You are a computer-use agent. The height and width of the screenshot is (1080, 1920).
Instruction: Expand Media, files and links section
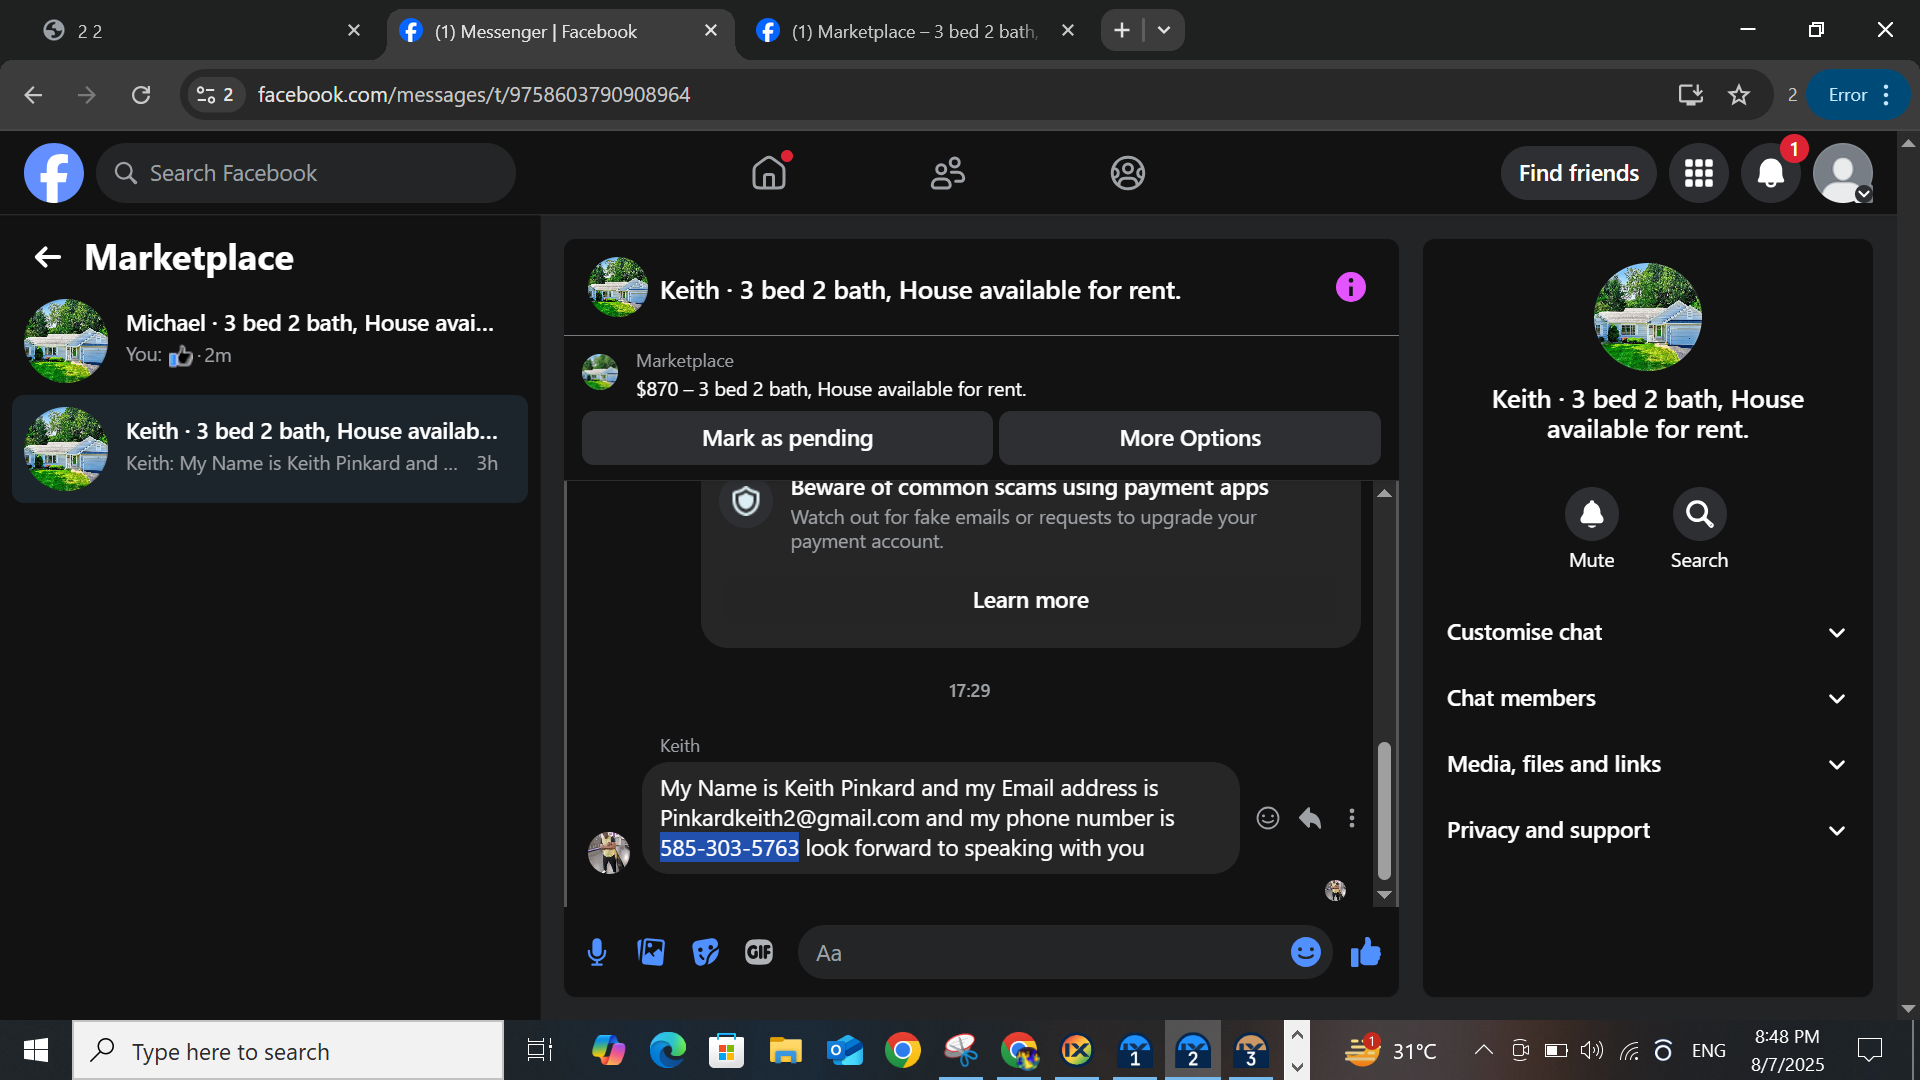[1647, 764]
